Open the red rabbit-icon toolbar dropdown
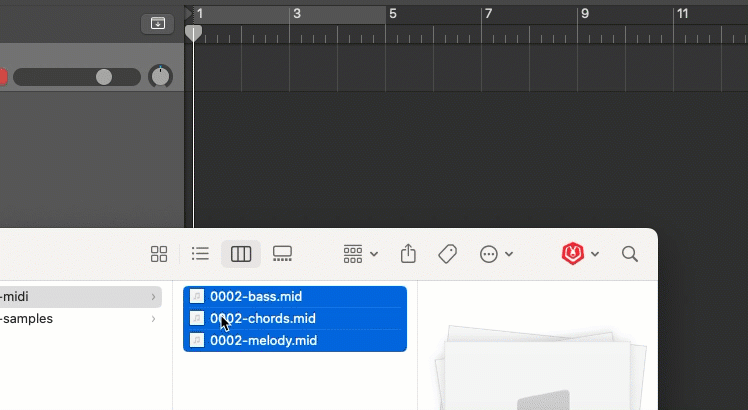The image size is (748, 410). pyautogui.click(x=580, y=254)
